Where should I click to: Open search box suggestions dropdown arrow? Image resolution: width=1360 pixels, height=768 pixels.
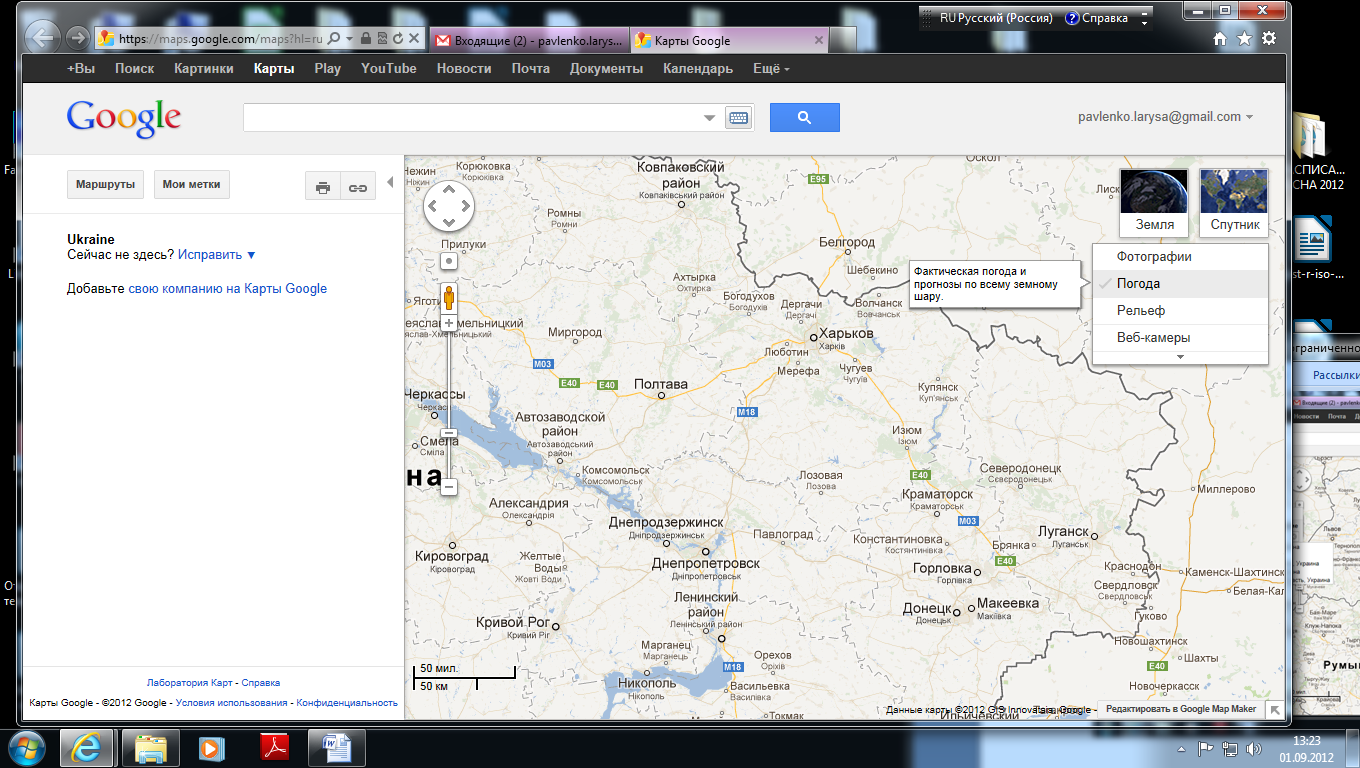point(710,118)
